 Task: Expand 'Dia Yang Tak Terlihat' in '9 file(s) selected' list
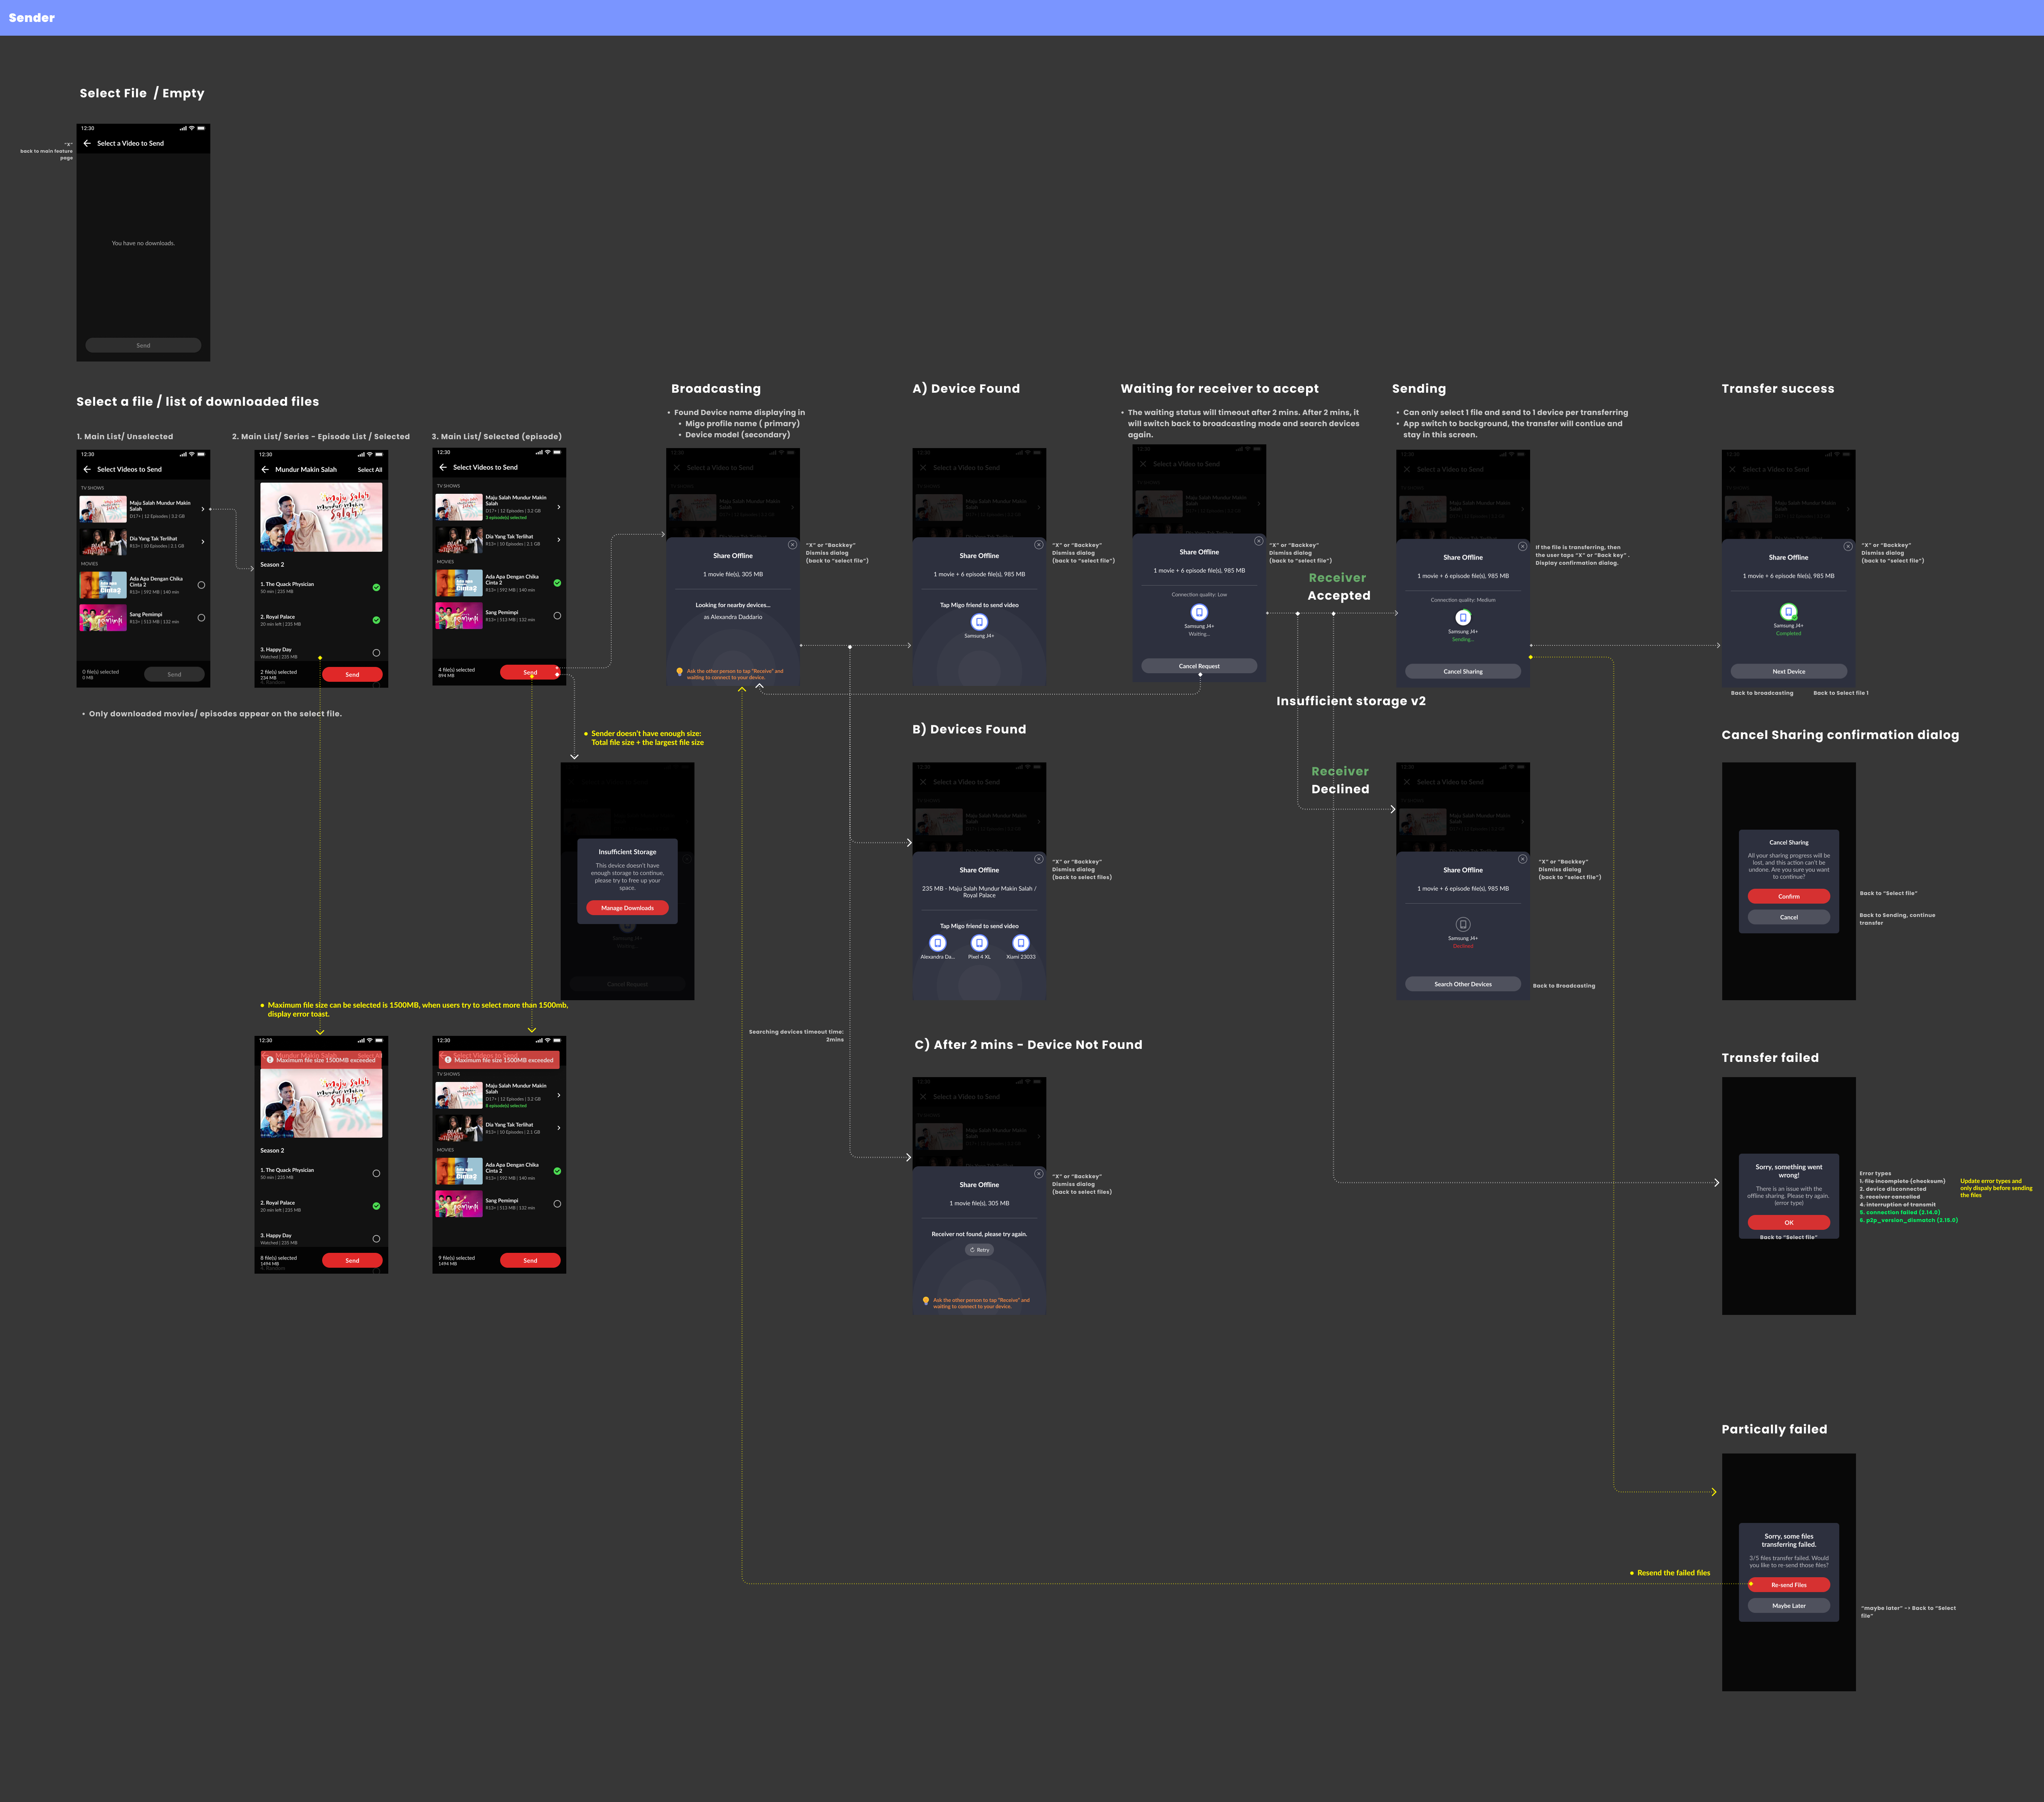(558, 1128)
